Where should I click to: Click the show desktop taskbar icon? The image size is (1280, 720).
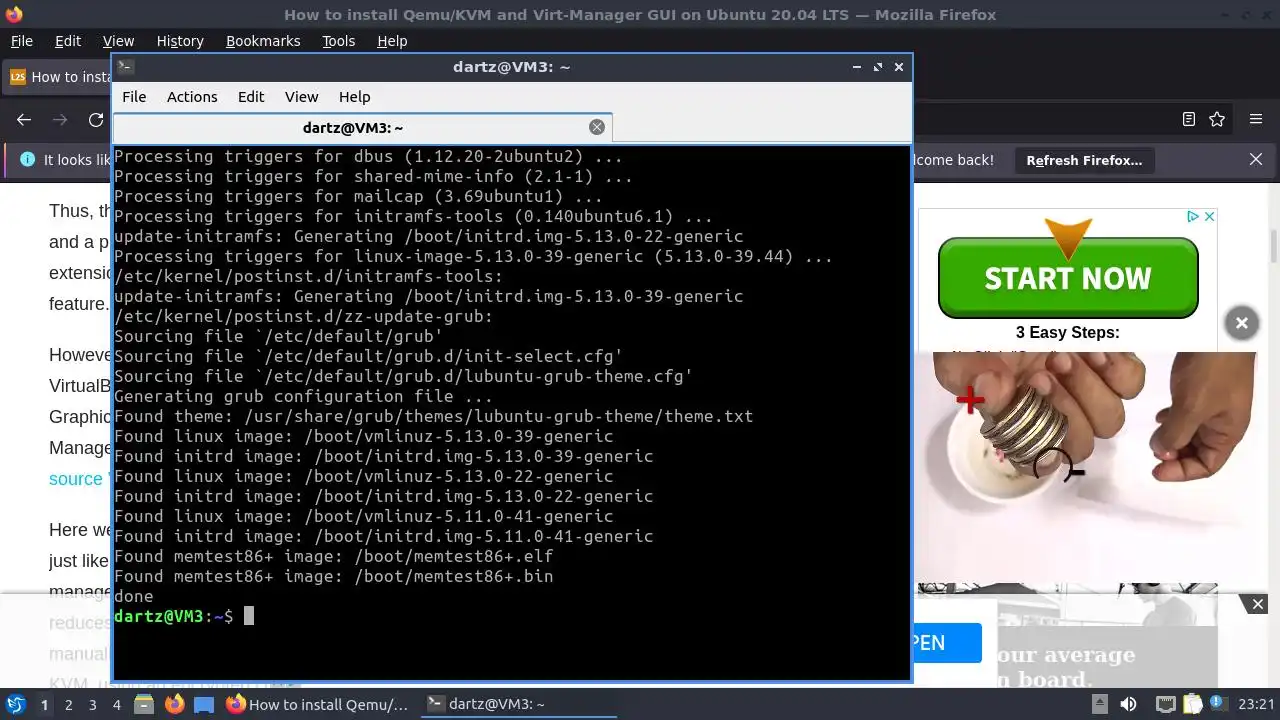tap(203, 704)
